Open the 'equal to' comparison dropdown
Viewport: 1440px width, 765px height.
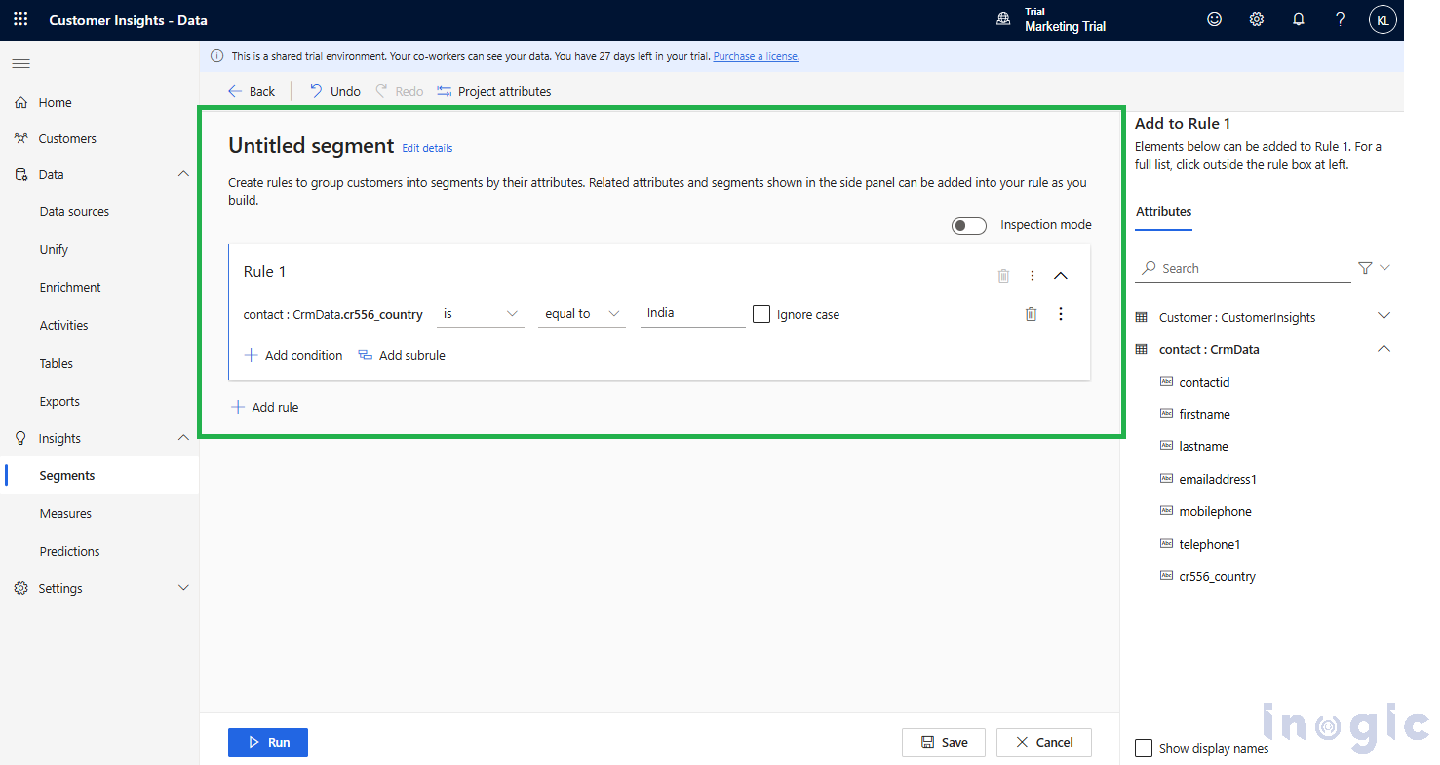click(581, 314)
